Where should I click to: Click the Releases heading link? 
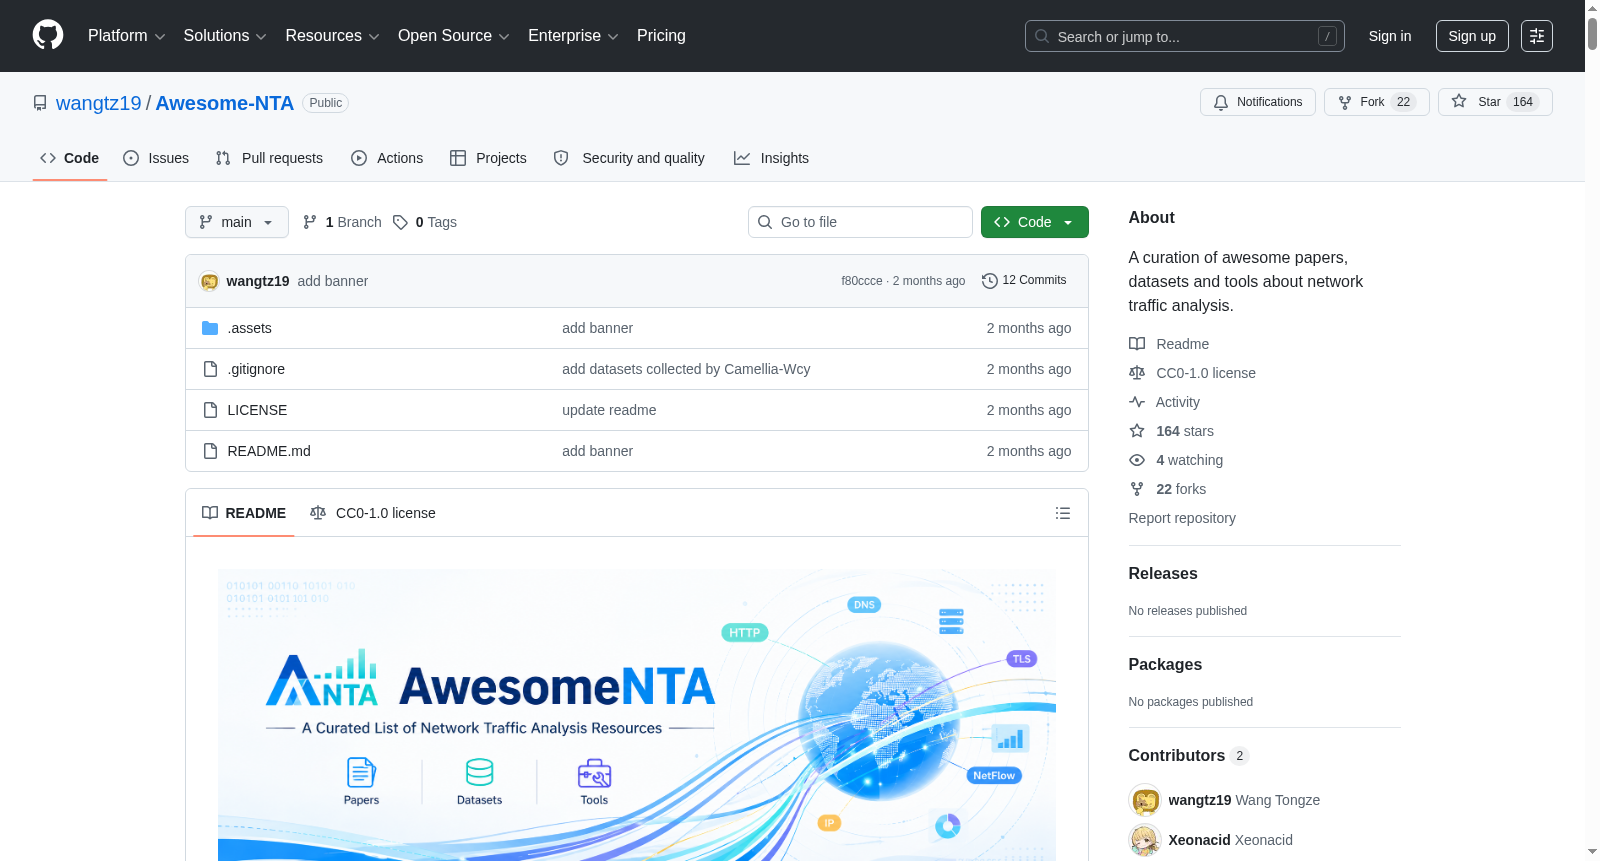click(1163, 574)
